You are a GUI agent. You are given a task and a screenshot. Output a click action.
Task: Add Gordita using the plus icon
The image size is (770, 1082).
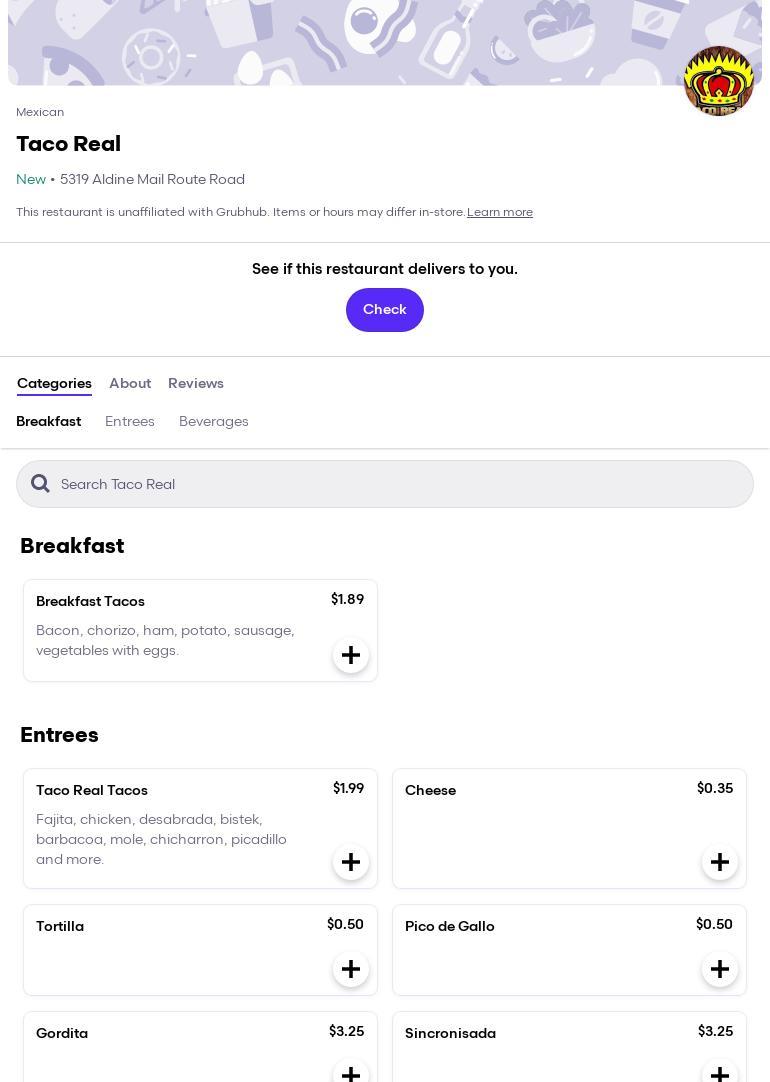tap(351, 1072)
